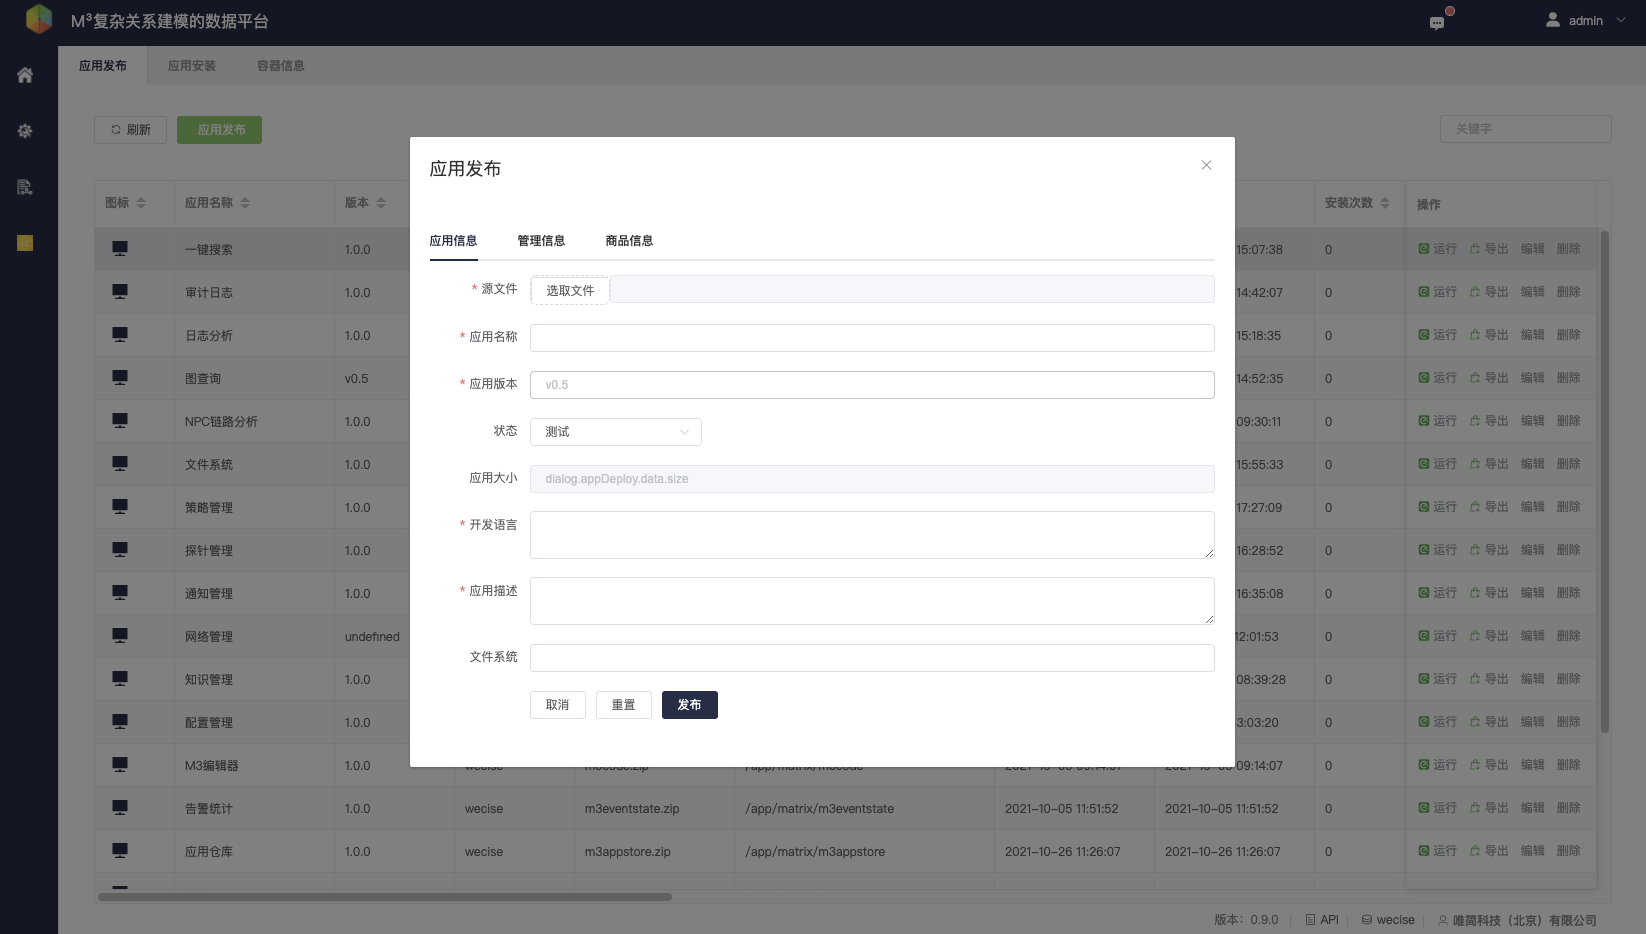1646x934 pixels.
Task: Expand the 状态 dropdown showing 测试
Action: click(615, 432)
